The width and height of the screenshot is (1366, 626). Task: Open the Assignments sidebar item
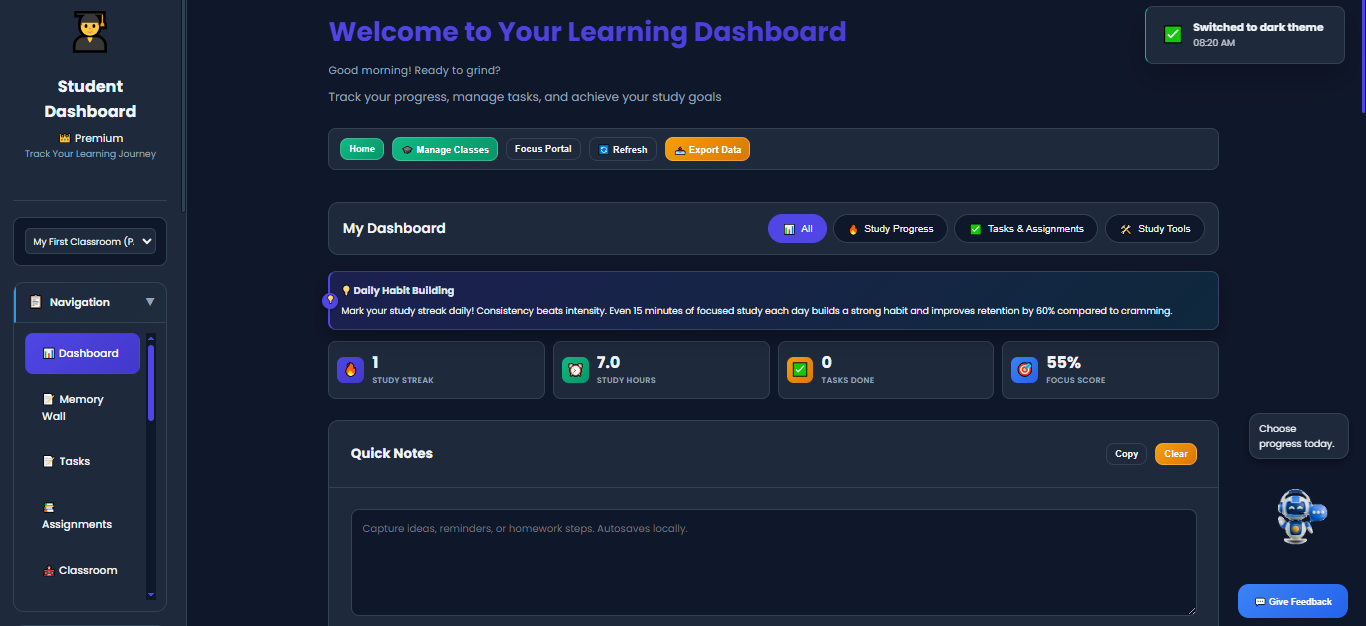(x=48, y=507)
